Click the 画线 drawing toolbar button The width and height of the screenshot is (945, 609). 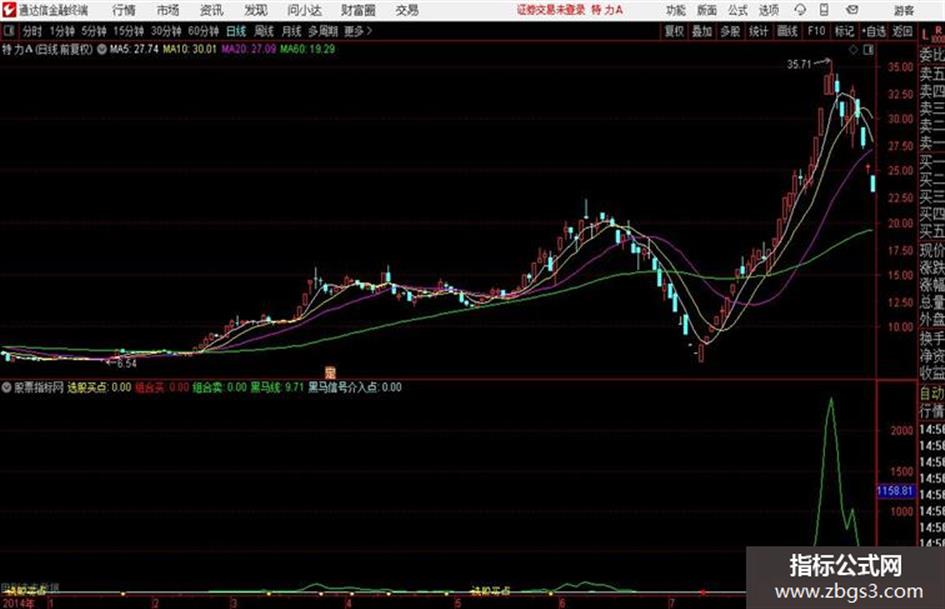(x=787, y=31)
